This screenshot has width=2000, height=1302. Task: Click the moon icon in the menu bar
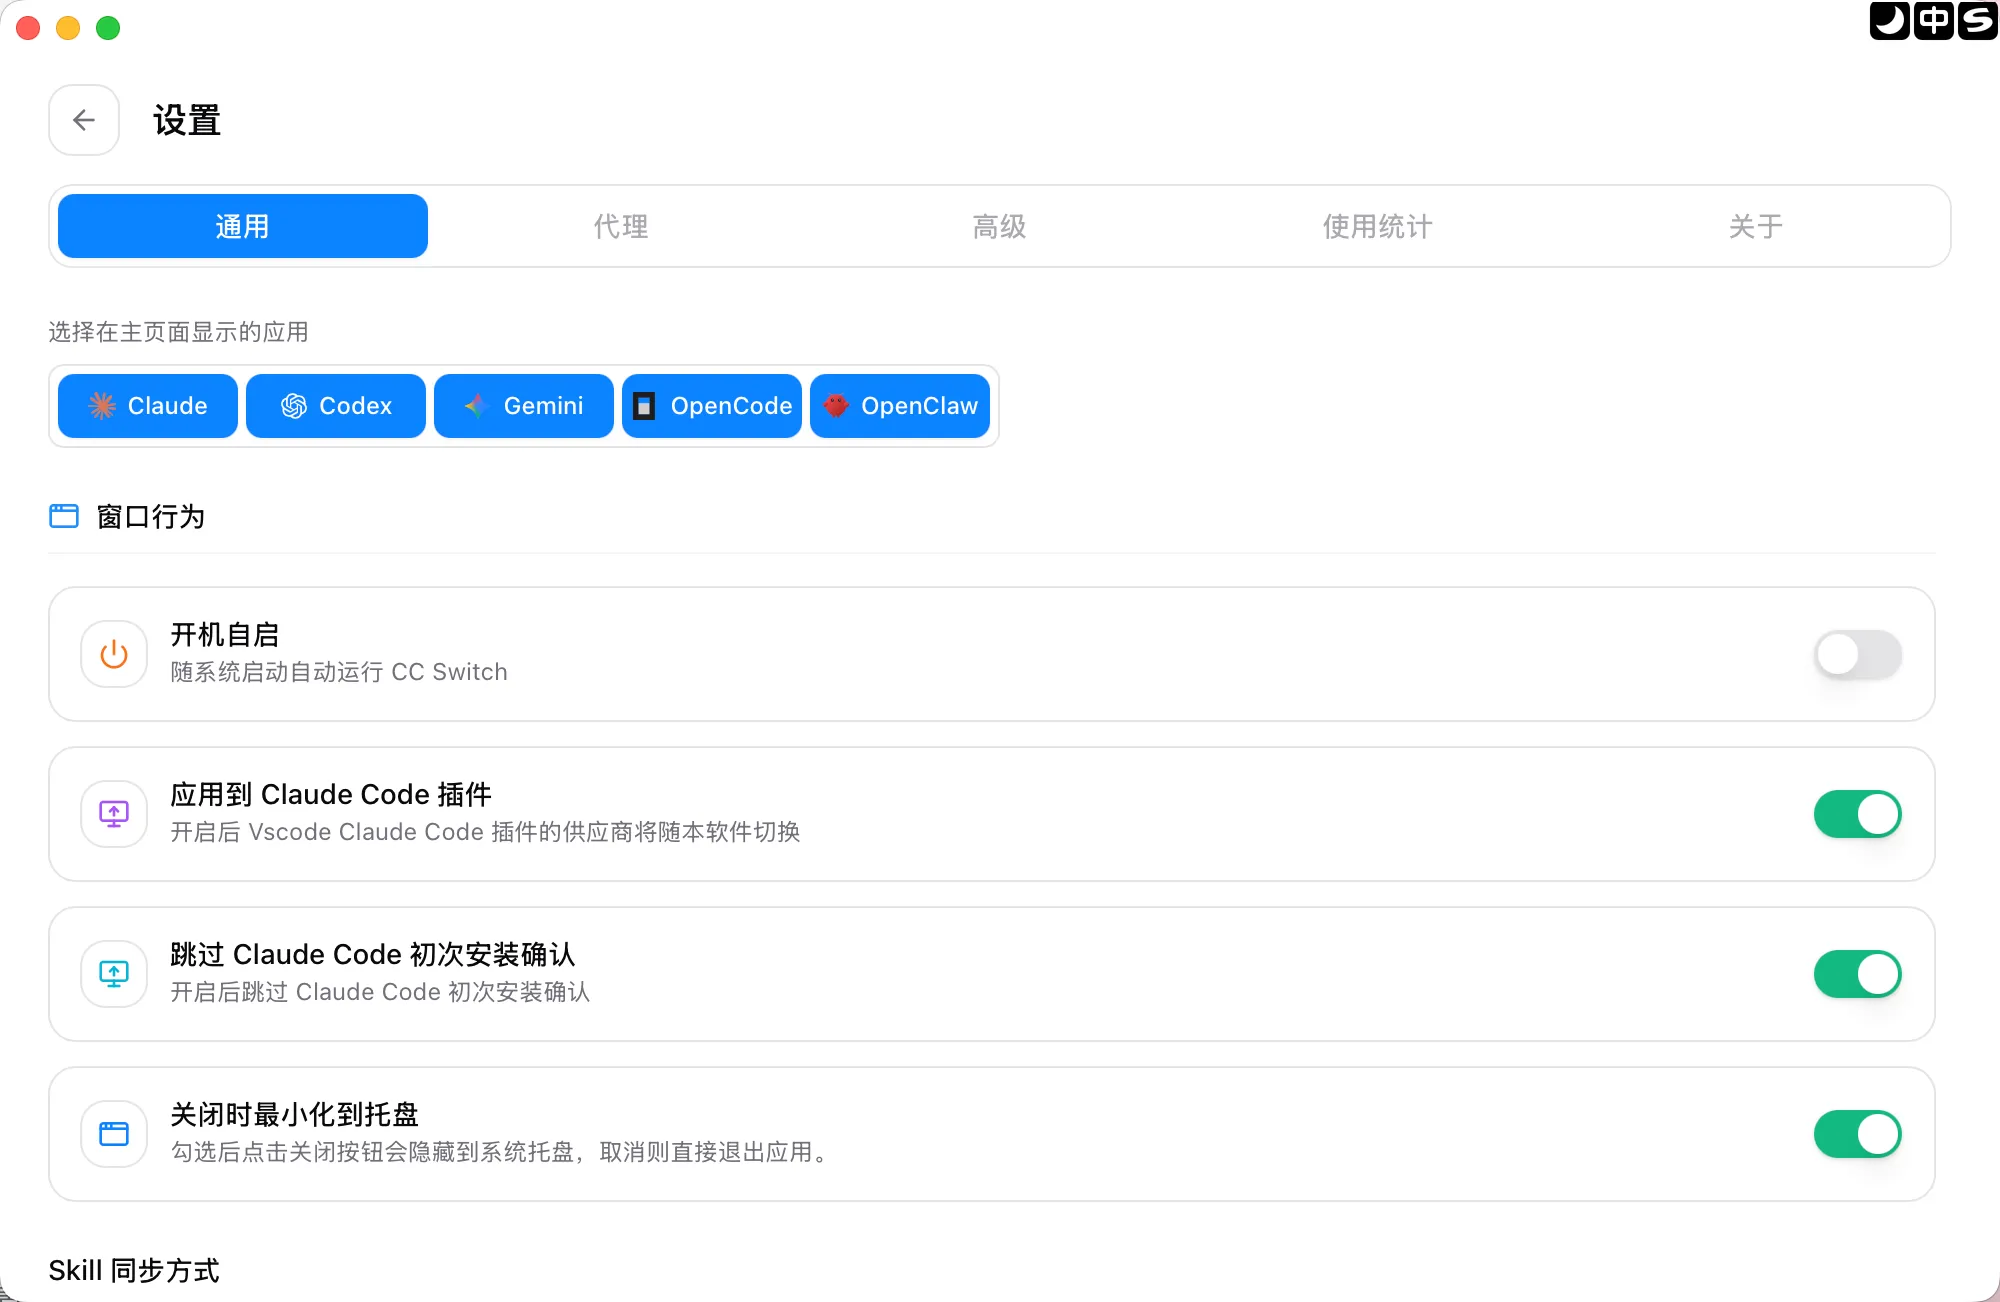coord(1889,20)
